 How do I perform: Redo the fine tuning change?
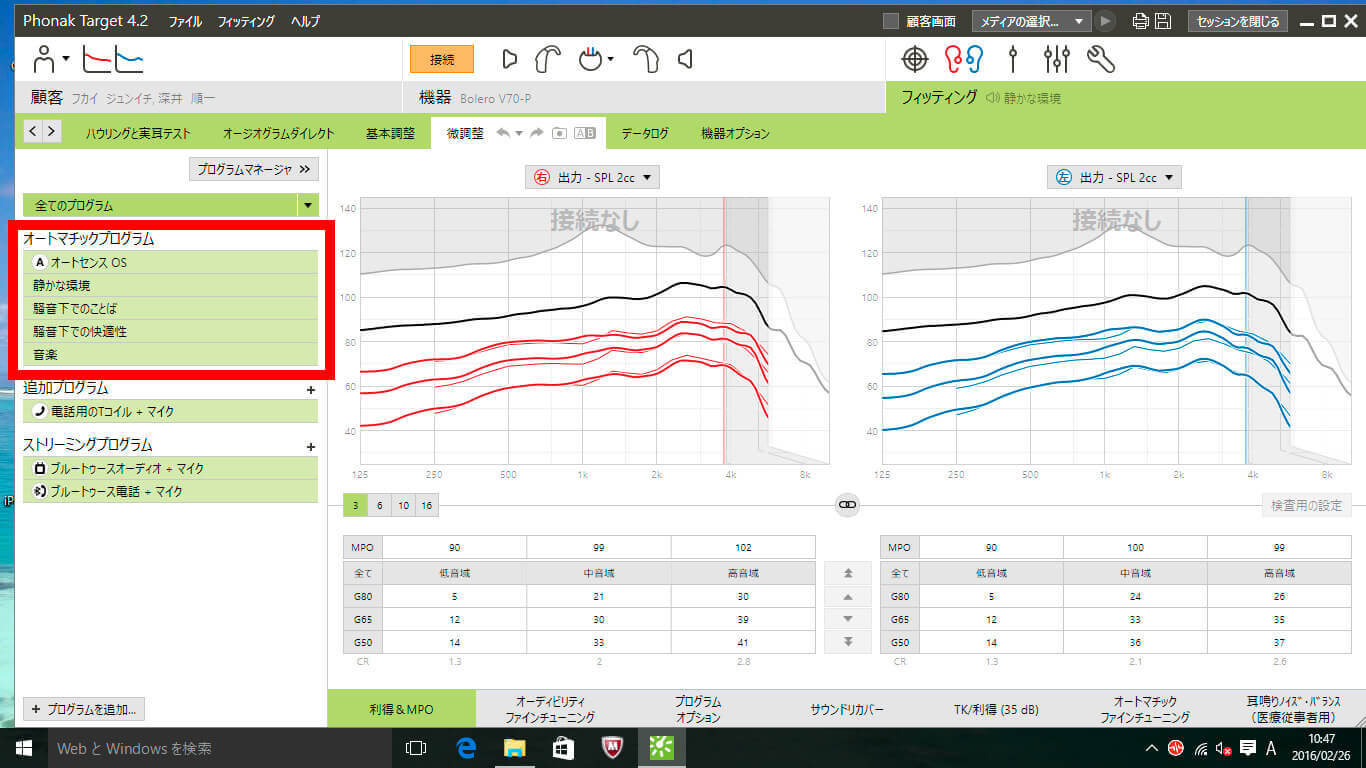click(536, 133)
